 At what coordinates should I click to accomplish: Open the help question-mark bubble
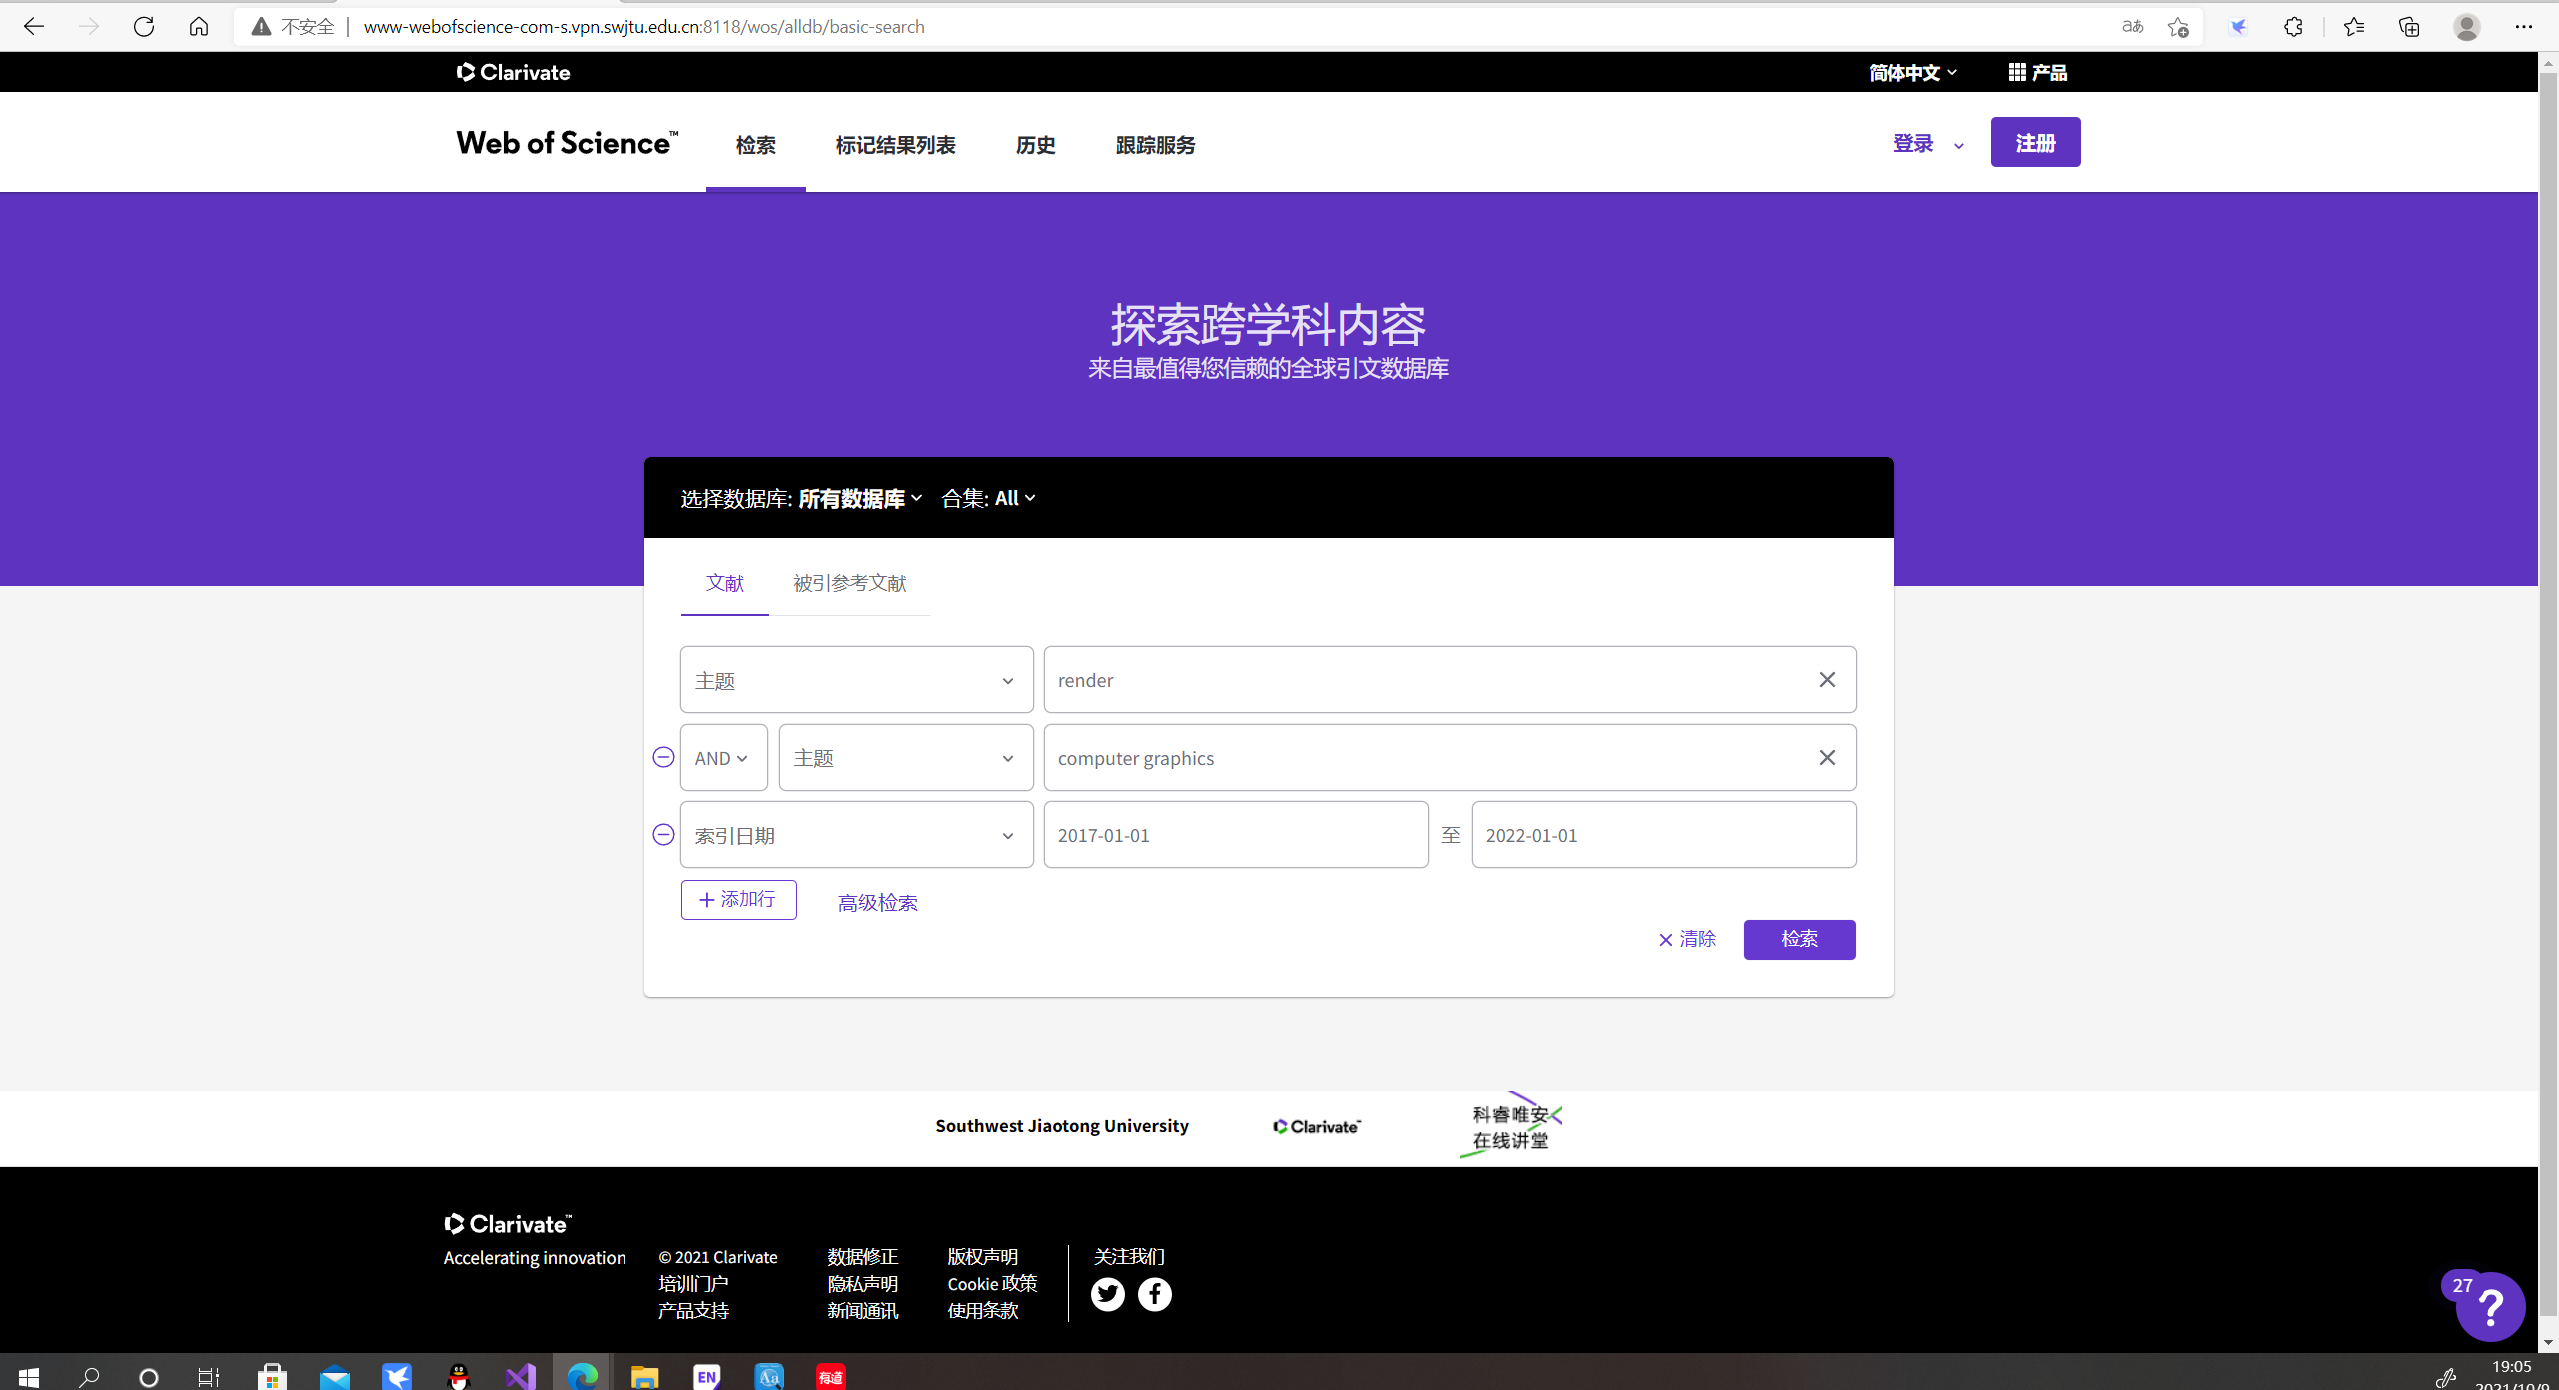(2490, 1307)
